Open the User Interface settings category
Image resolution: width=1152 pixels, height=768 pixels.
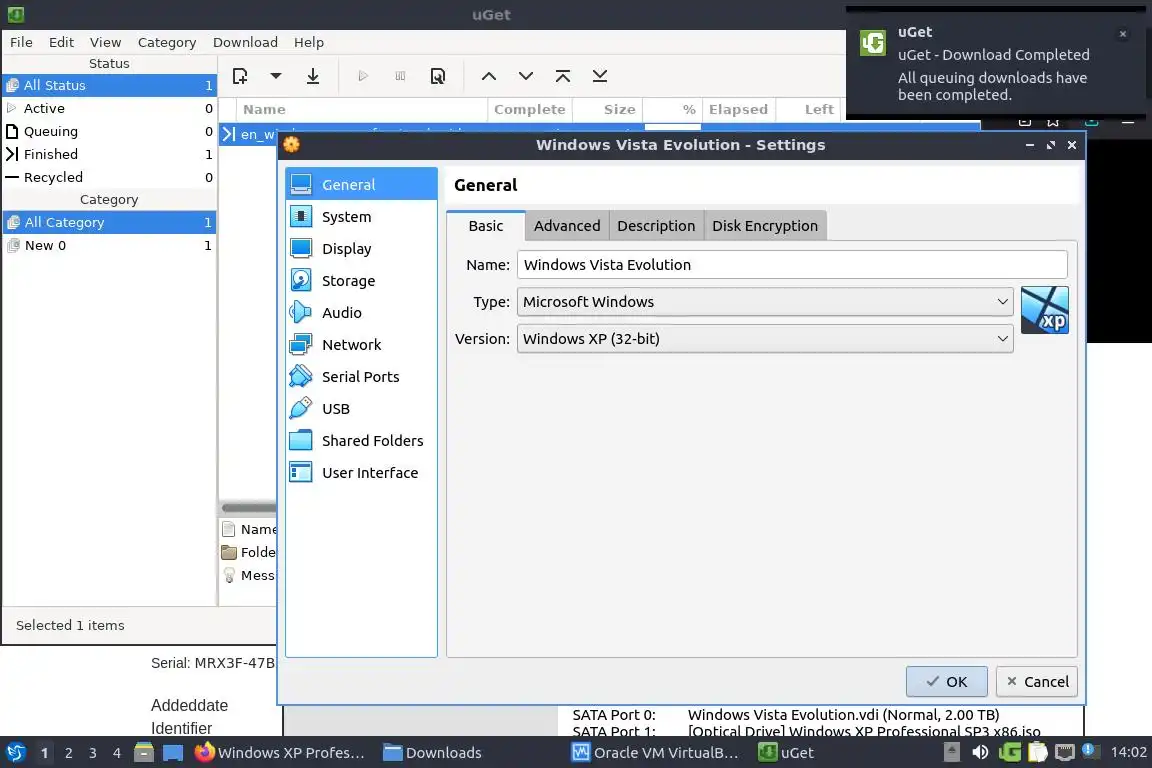(361, 473)
